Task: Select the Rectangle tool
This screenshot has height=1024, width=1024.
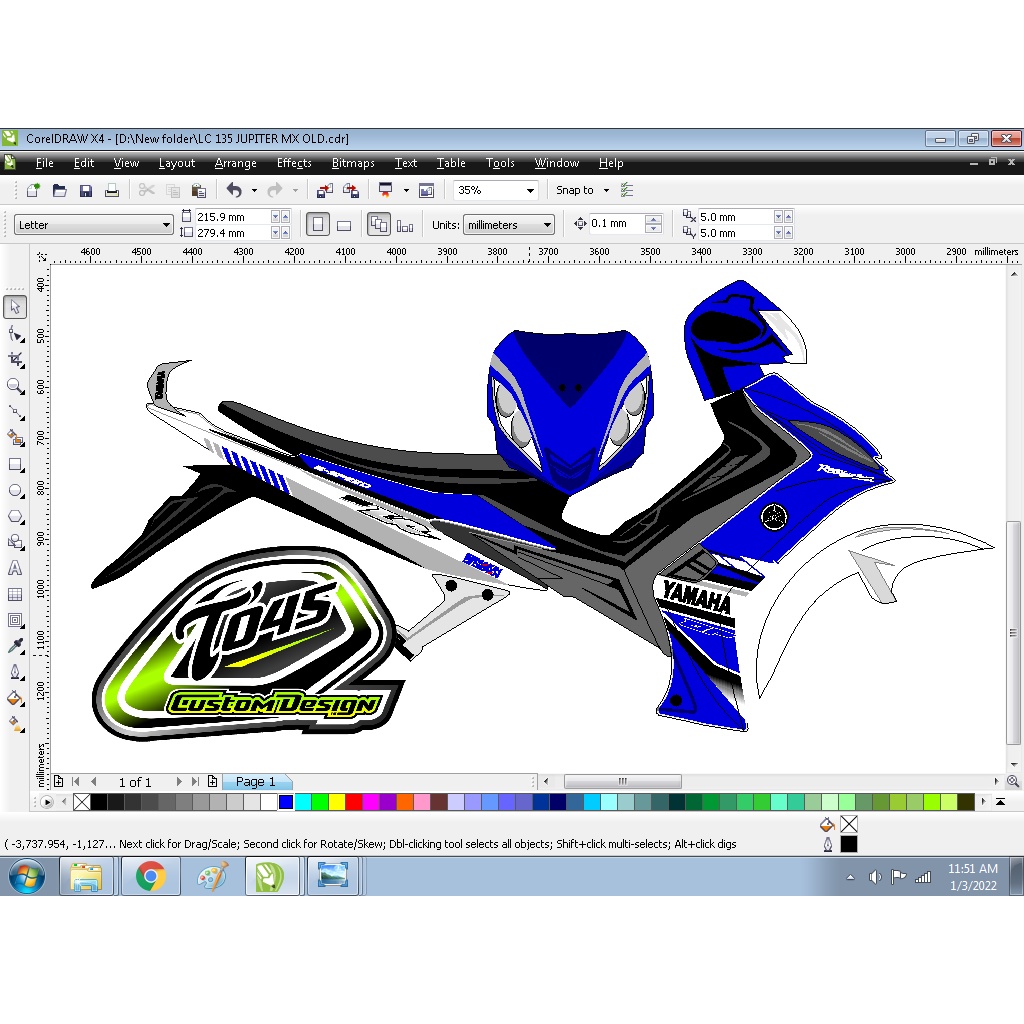Action: (14, 464)
